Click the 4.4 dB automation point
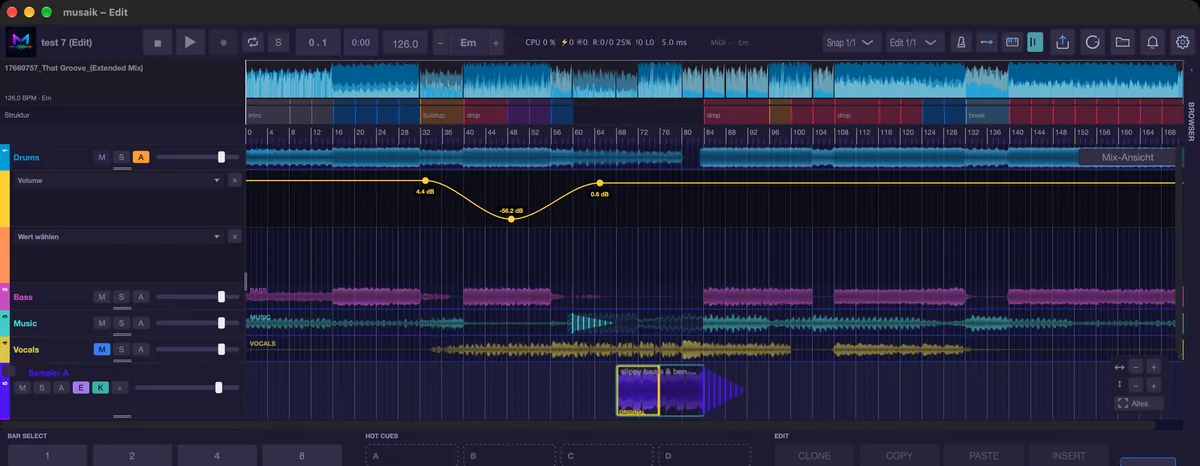Image resolution: width=1200 pixels, height=466 pixels. pos(425,181)
